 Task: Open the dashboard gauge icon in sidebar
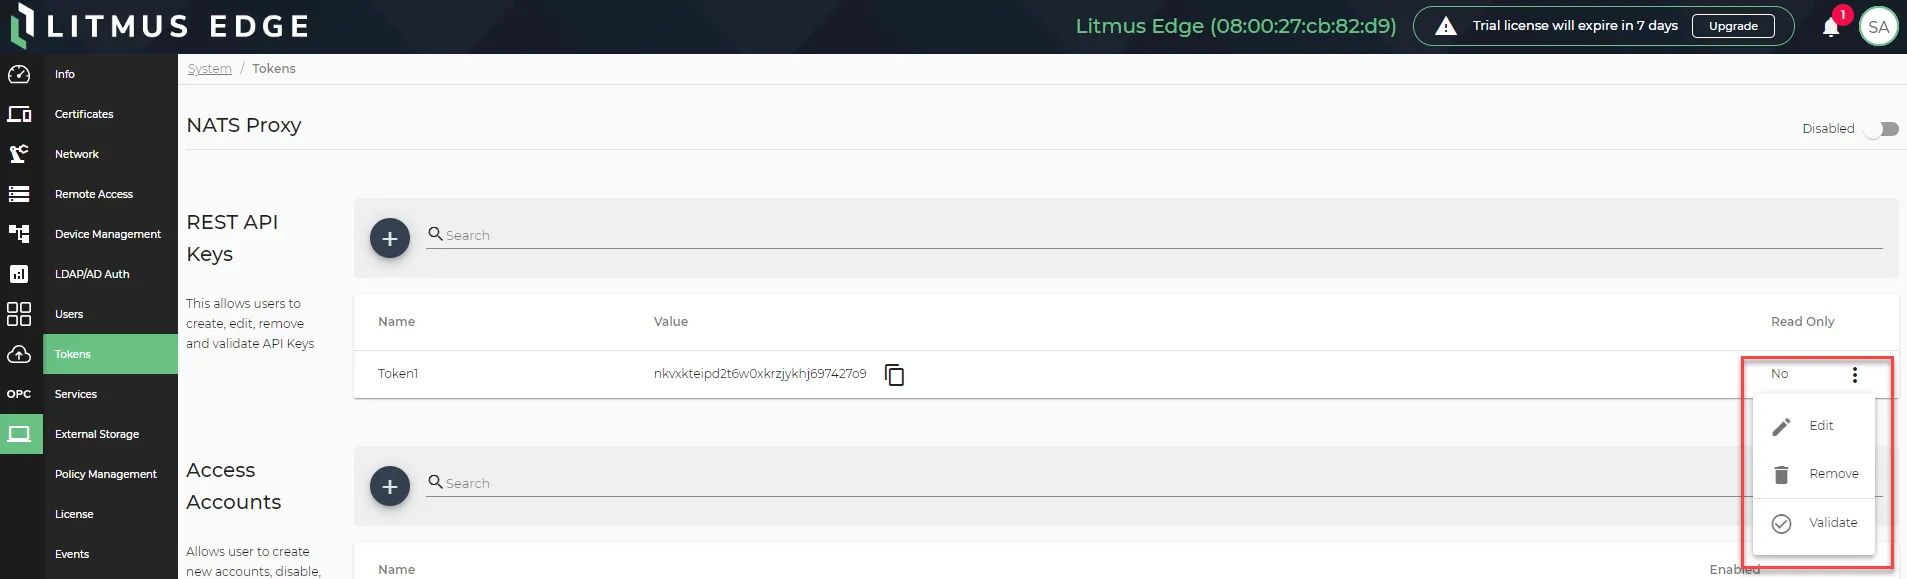coord(19,74)
